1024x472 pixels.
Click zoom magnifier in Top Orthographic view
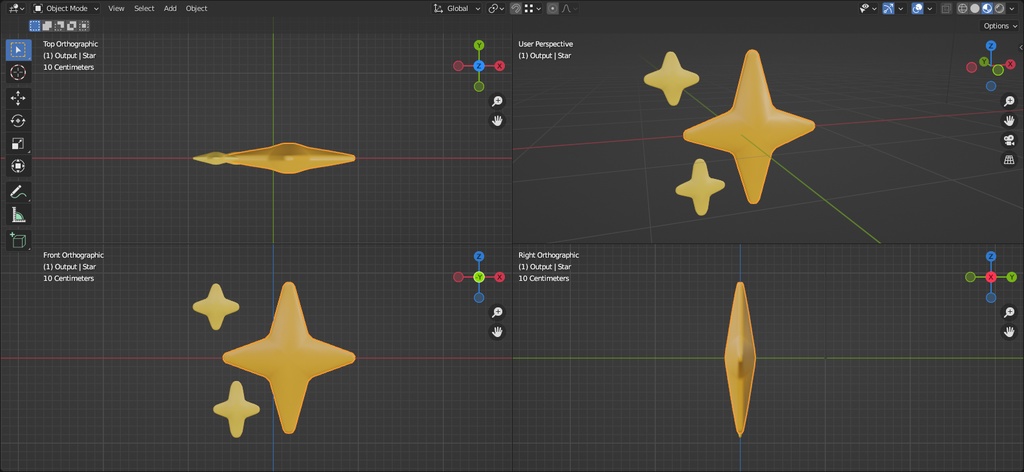pyautogui.click(x=497, y=101)
